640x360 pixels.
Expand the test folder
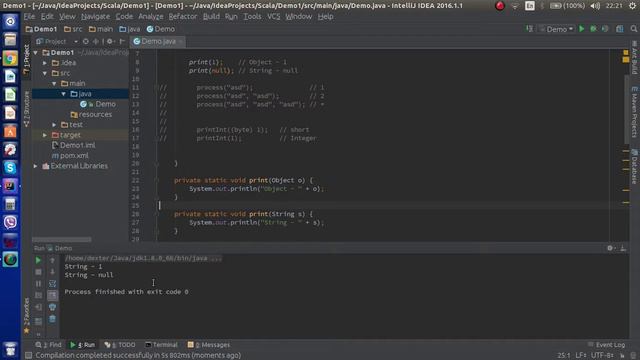coord(54,124)
